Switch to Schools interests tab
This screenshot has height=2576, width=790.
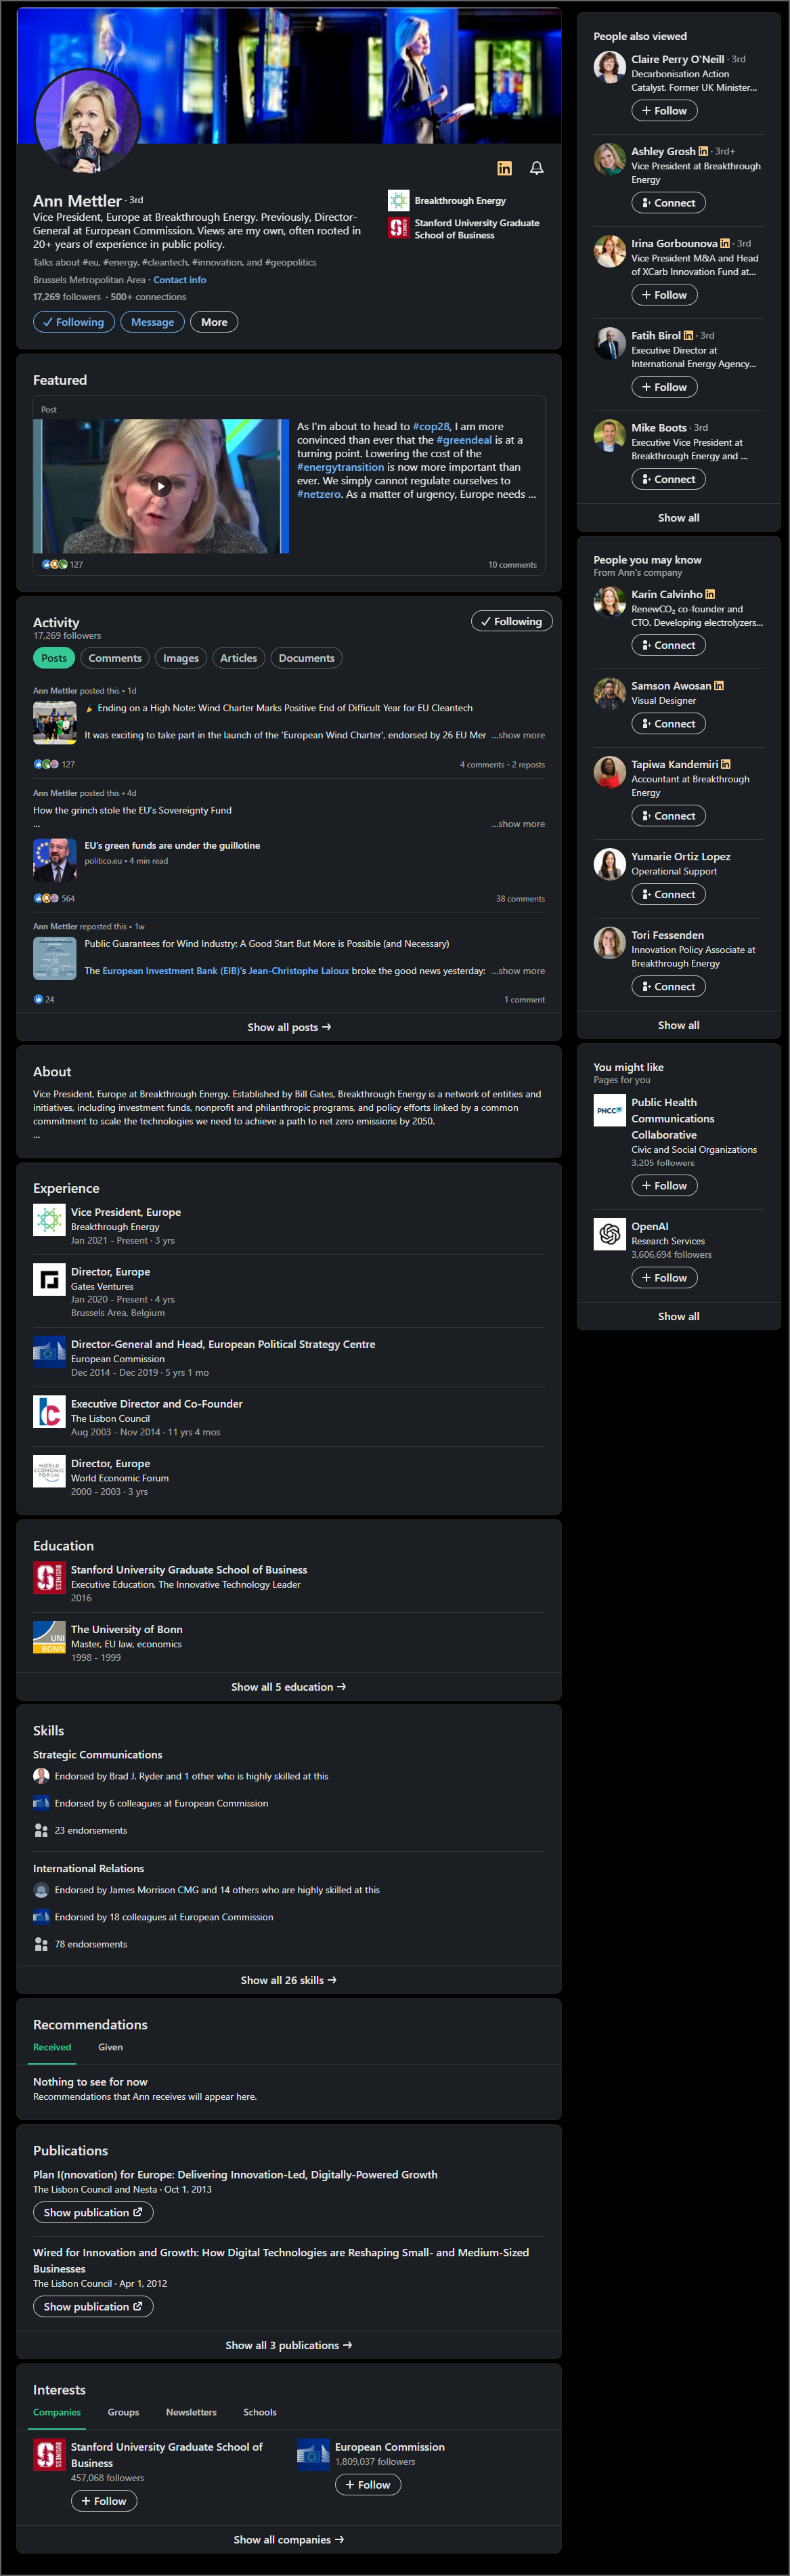(x=260, y=2412)
